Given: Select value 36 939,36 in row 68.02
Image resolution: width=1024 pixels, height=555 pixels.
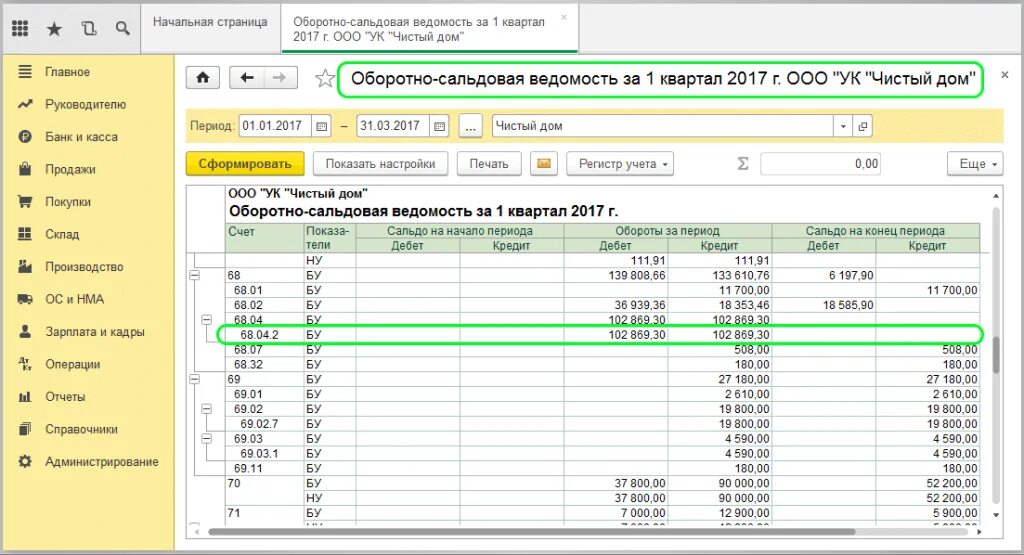Looking at the screenshot, I should pyautogui.click(x=615, y=305).
